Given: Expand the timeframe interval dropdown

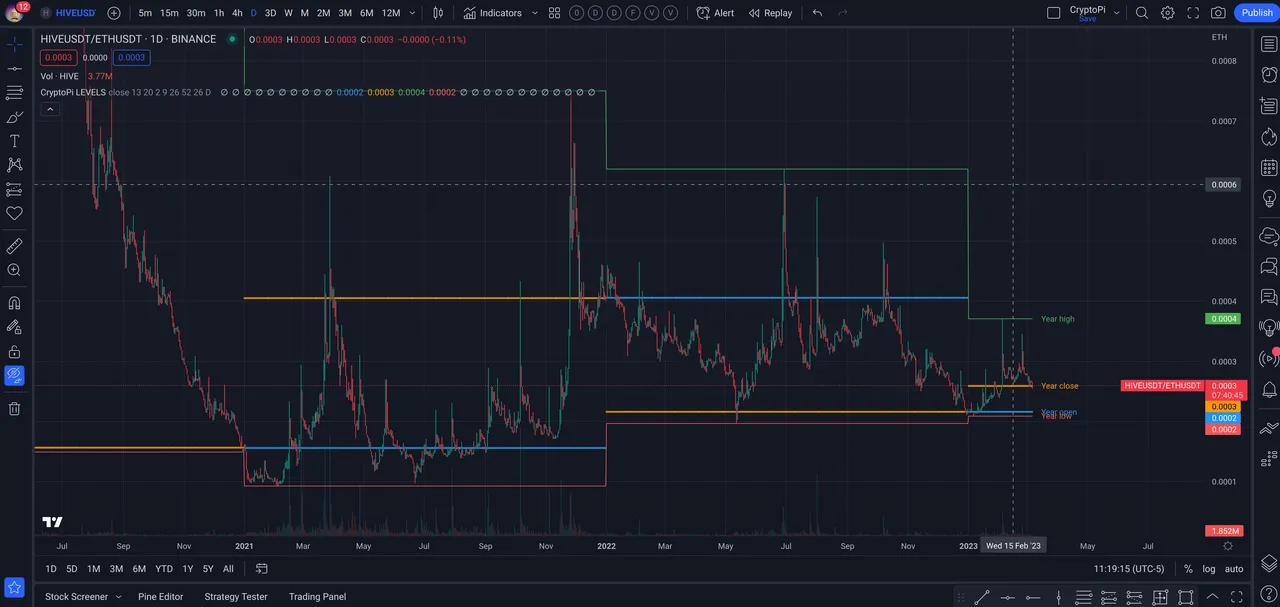Looking at the screenshot, I should [x=412, y=13].
